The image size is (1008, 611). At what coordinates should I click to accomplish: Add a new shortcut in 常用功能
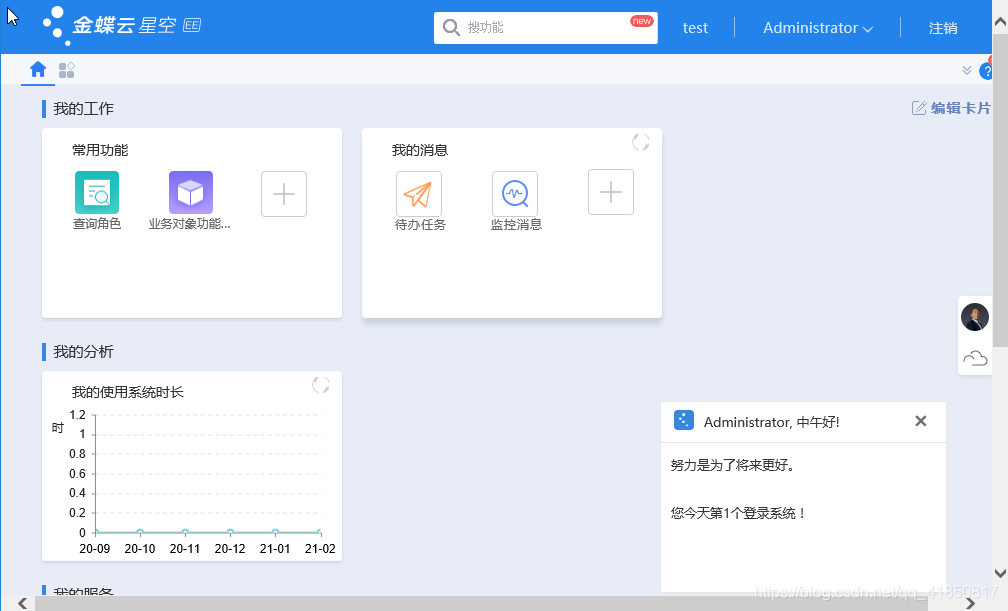point(283,193)
